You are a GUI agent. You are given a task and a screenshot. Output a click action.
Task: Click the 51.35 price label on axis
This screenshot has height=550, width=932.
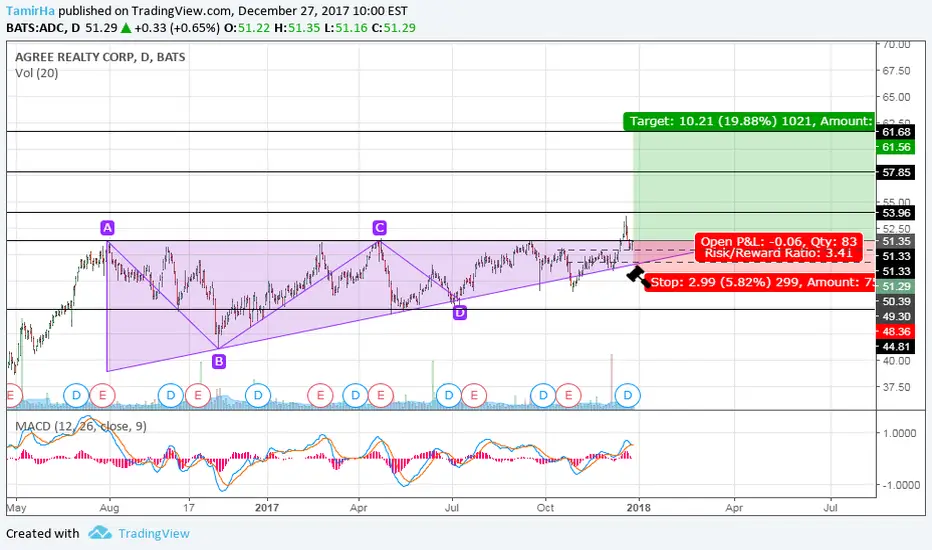[x=896, y=241]
